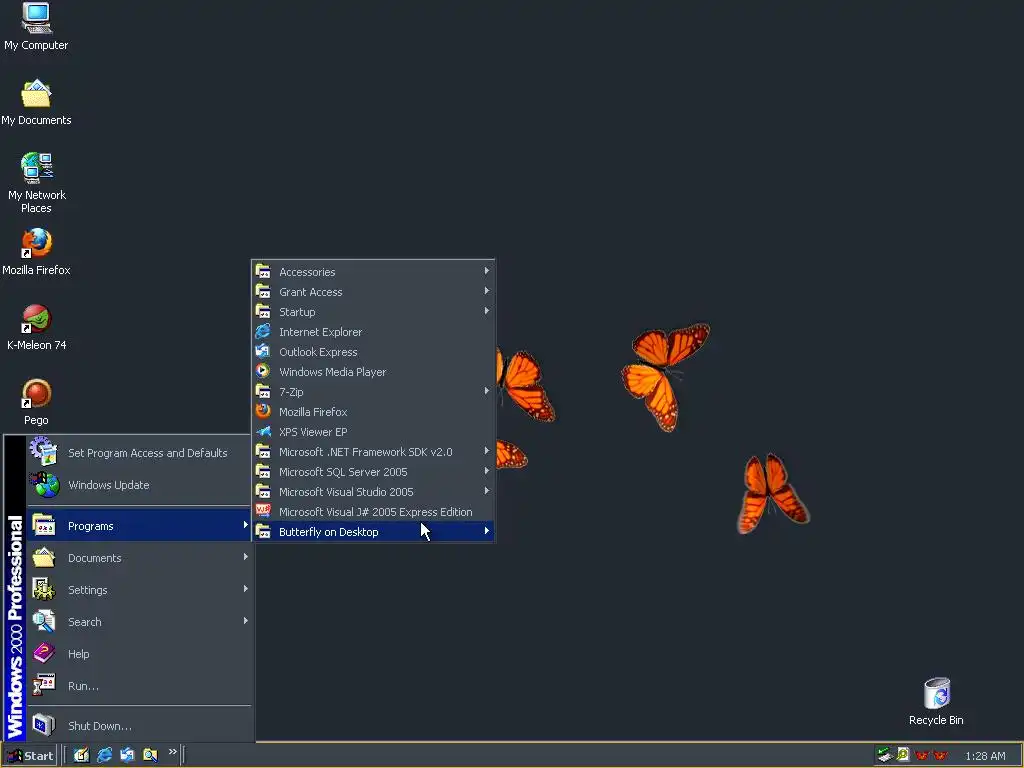This screenshot has width=1024, height=768.
Task: Show hidden quick launch items with chevron
Action: pyautogui.click(x=172, y=752)
